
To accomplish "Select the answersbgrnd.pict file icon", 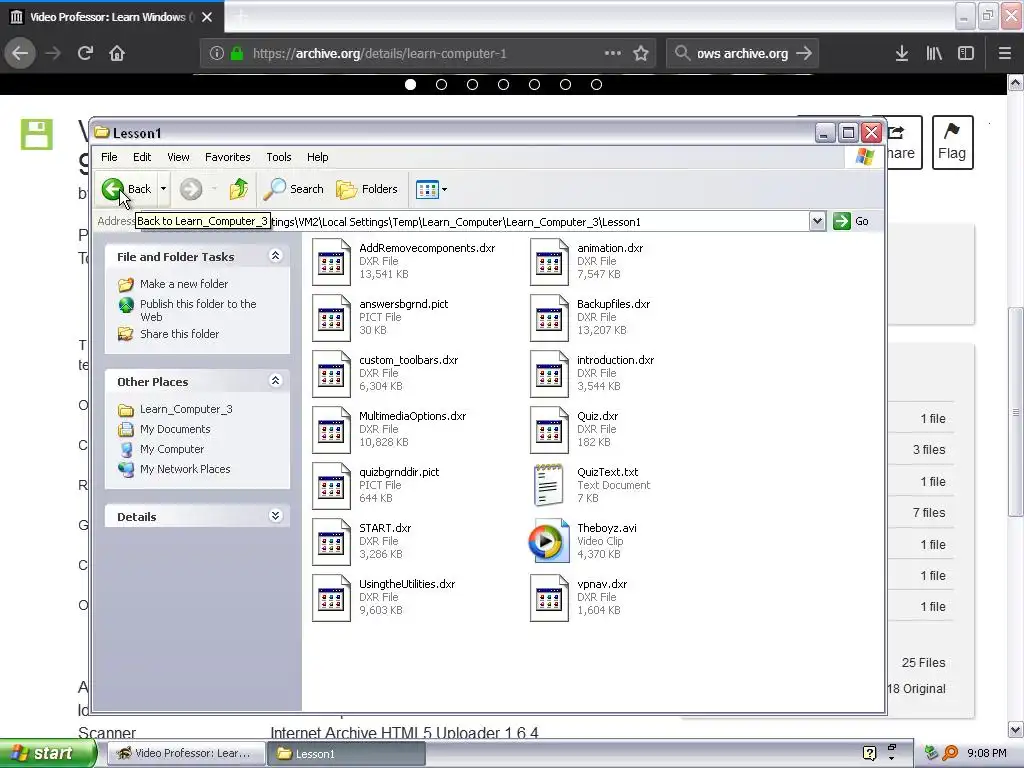I will [331, 318].
